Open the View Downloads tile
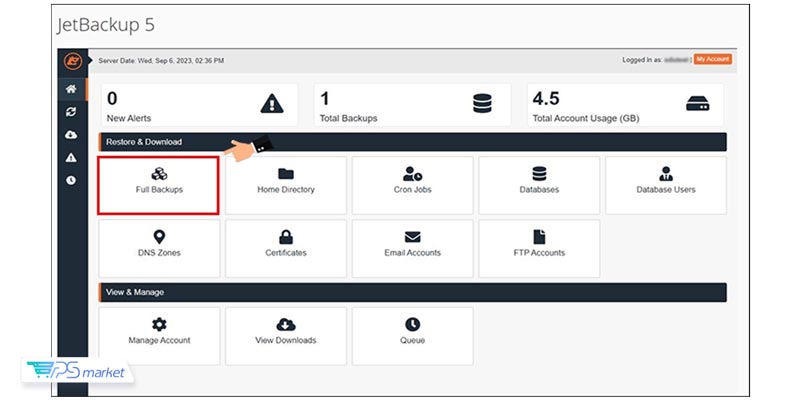The width and height of the screenshot is (800, 400). point(286,335)
